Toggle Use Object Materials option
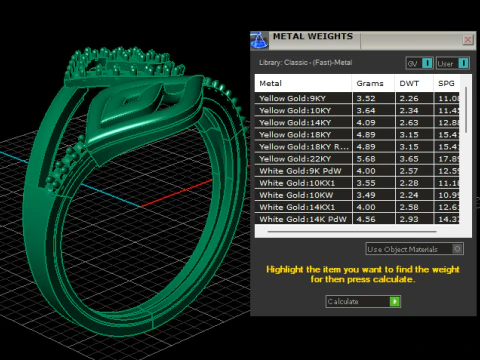The height and width of the screenshot is (360, 480). pos(414,249)
